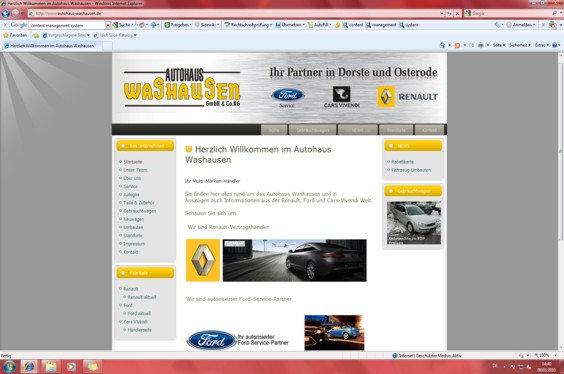The image size is (564, 374).
Task: Open Windows Media Player taskbar icon
Action: coord(71,367)
